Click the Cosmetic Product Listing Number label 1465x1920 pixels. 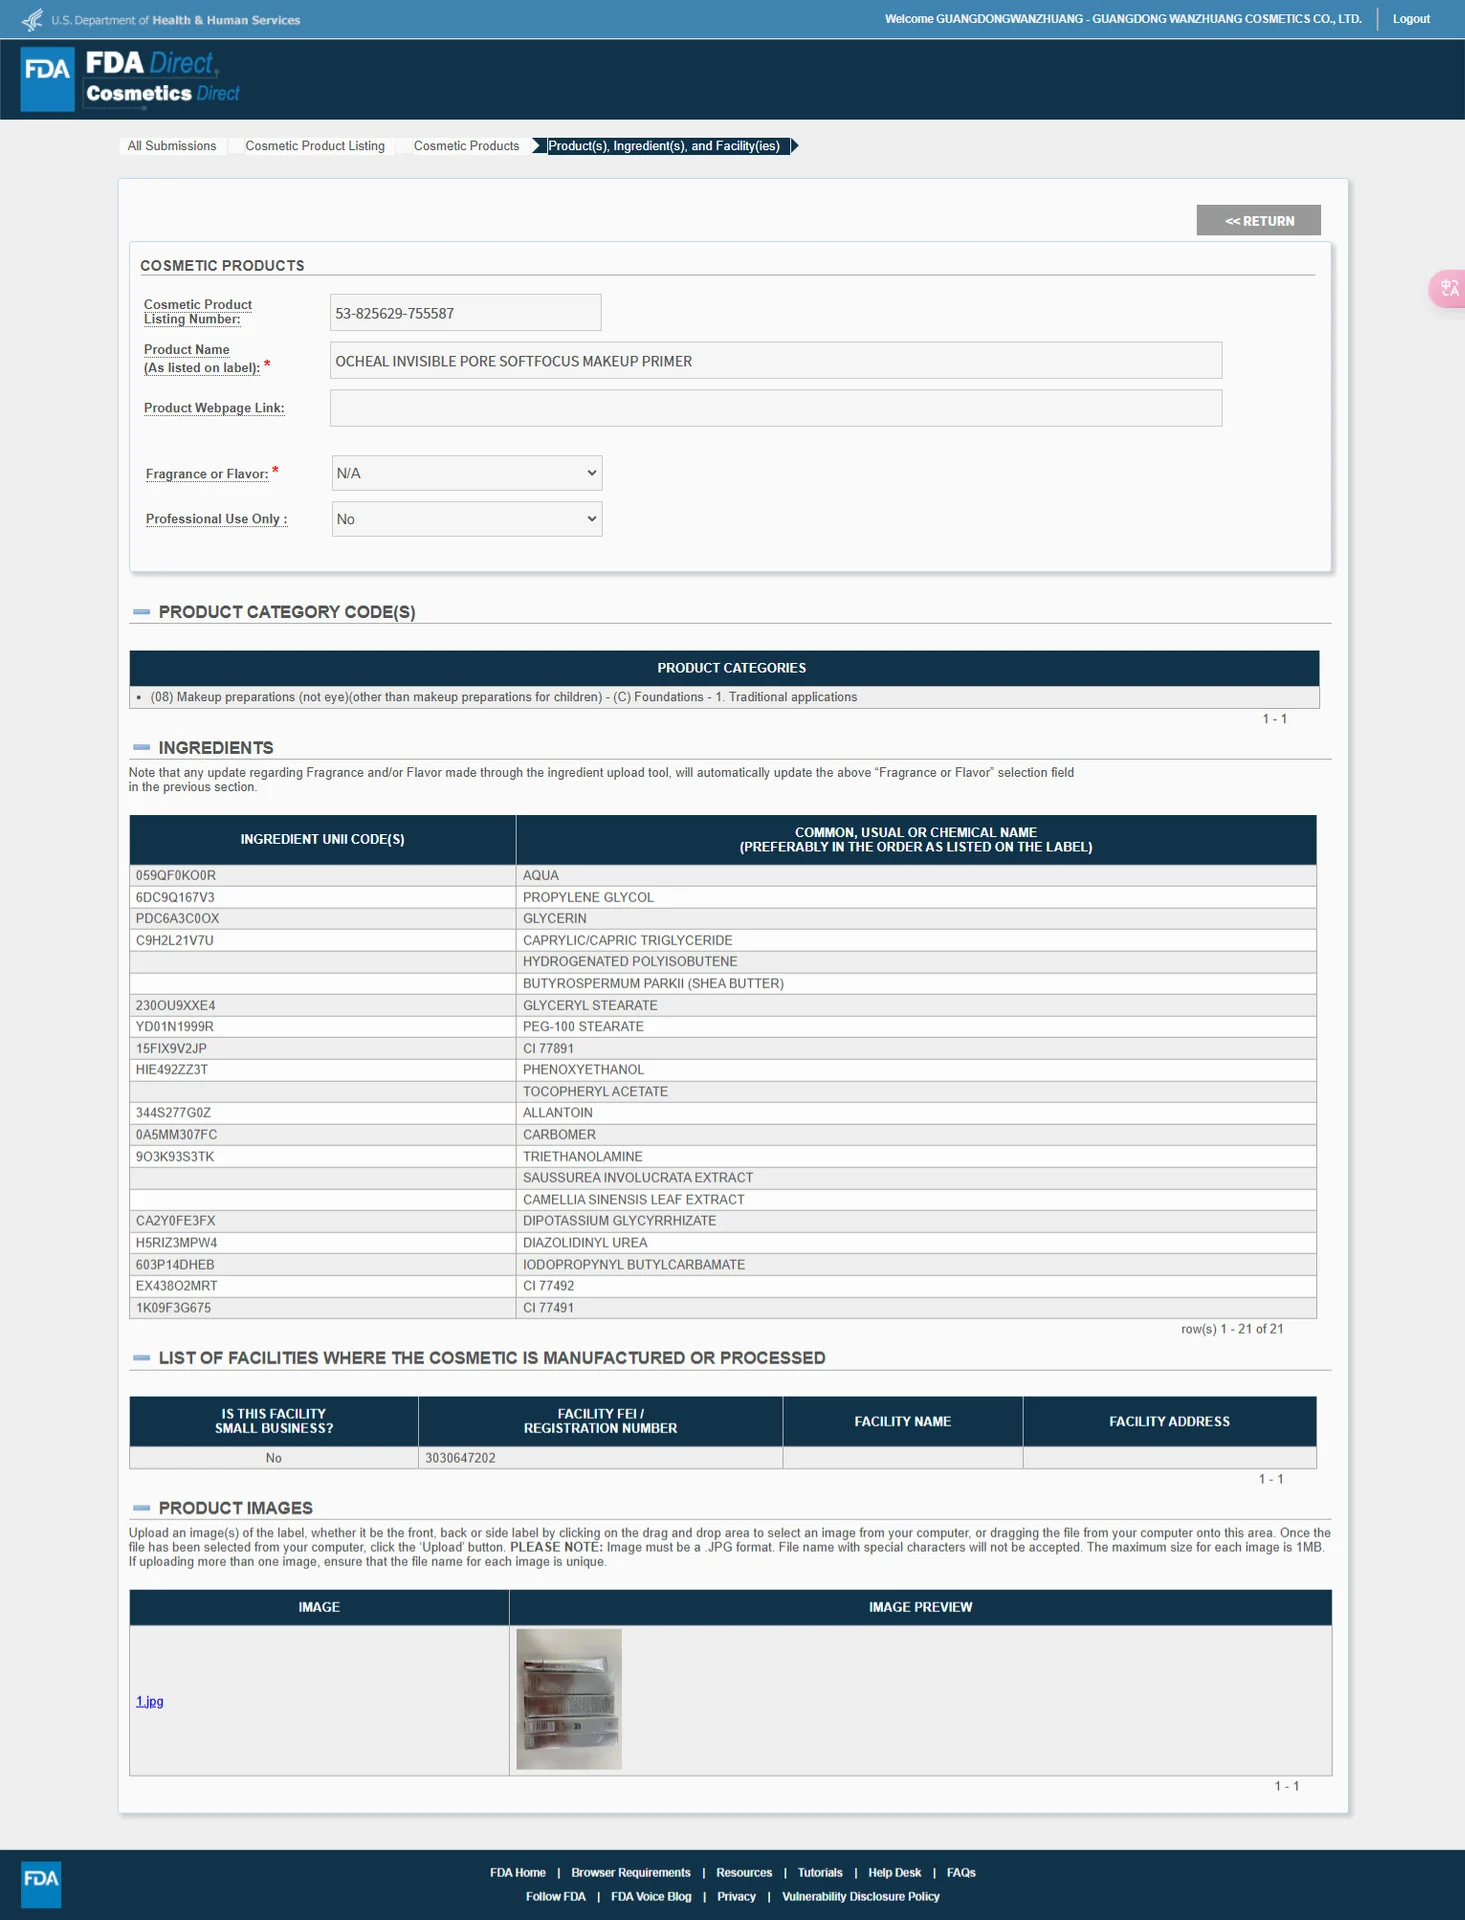tap(198, 312)
